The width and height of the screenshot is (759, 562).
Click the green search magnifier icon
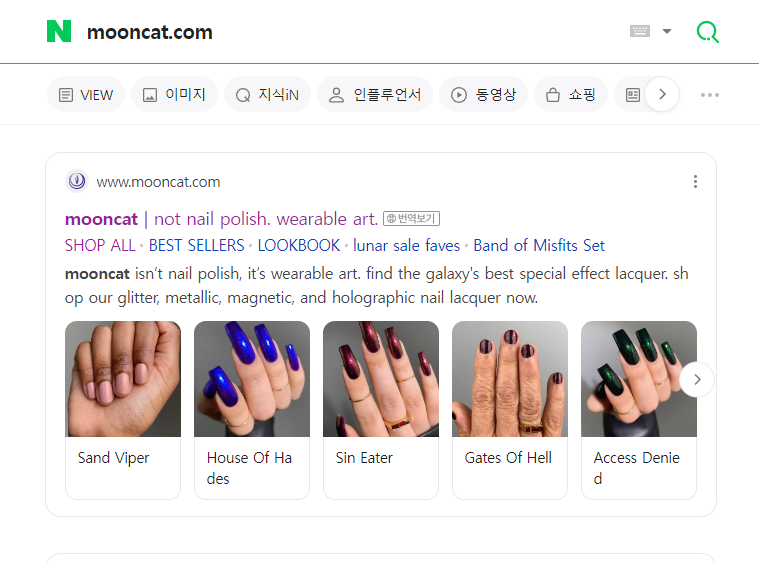[708, 32]
